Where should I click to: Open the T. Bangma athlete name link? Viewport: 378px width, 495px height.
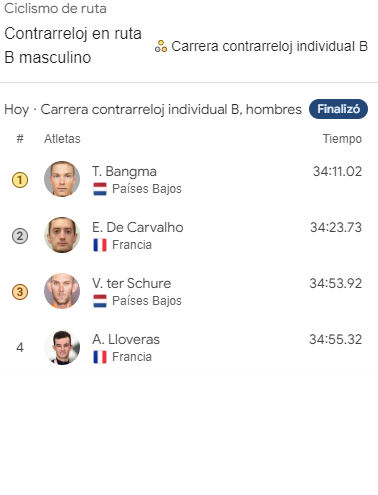pyautogui.click(x=124, y=171)
